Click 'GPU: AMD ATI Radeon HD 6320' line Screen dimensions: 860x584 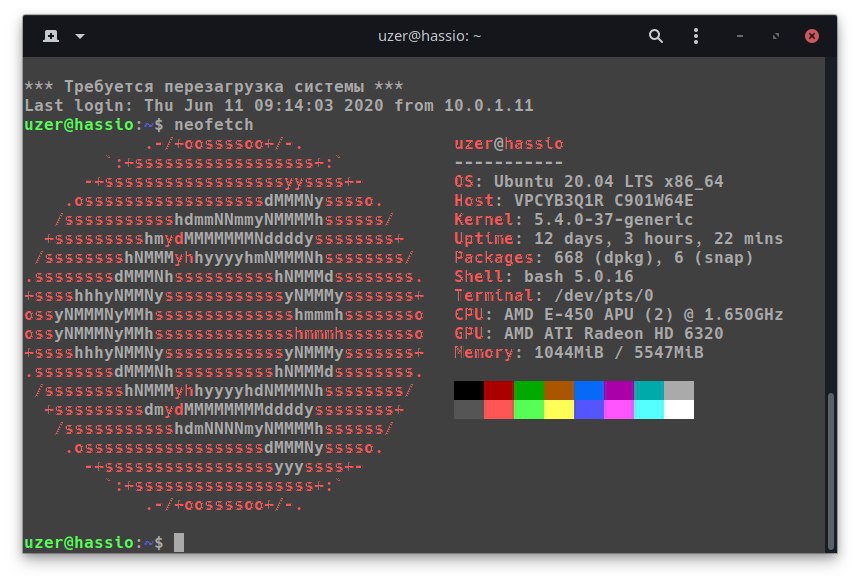tap(589, 333)
